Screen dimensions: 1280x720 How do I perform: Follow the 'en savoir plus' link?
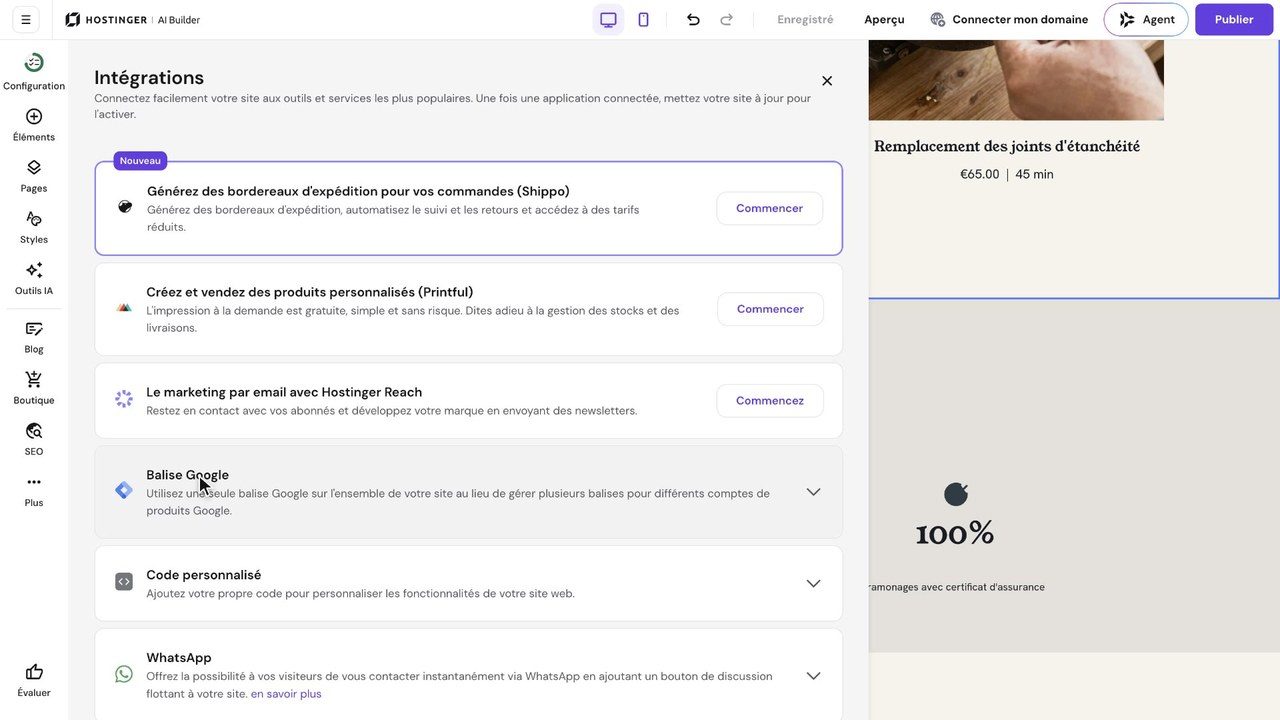286,694
